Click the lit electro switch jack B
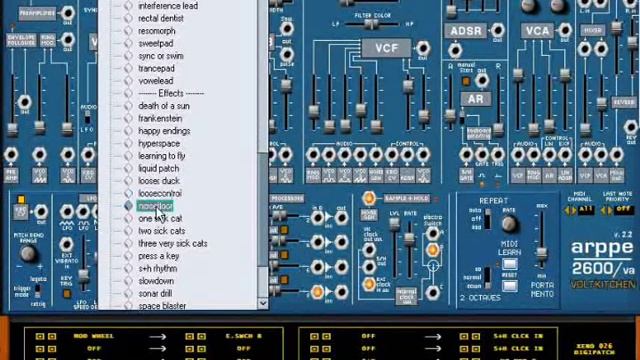The width and height of the screenshot is (640, 360). (x=433, y=250)
